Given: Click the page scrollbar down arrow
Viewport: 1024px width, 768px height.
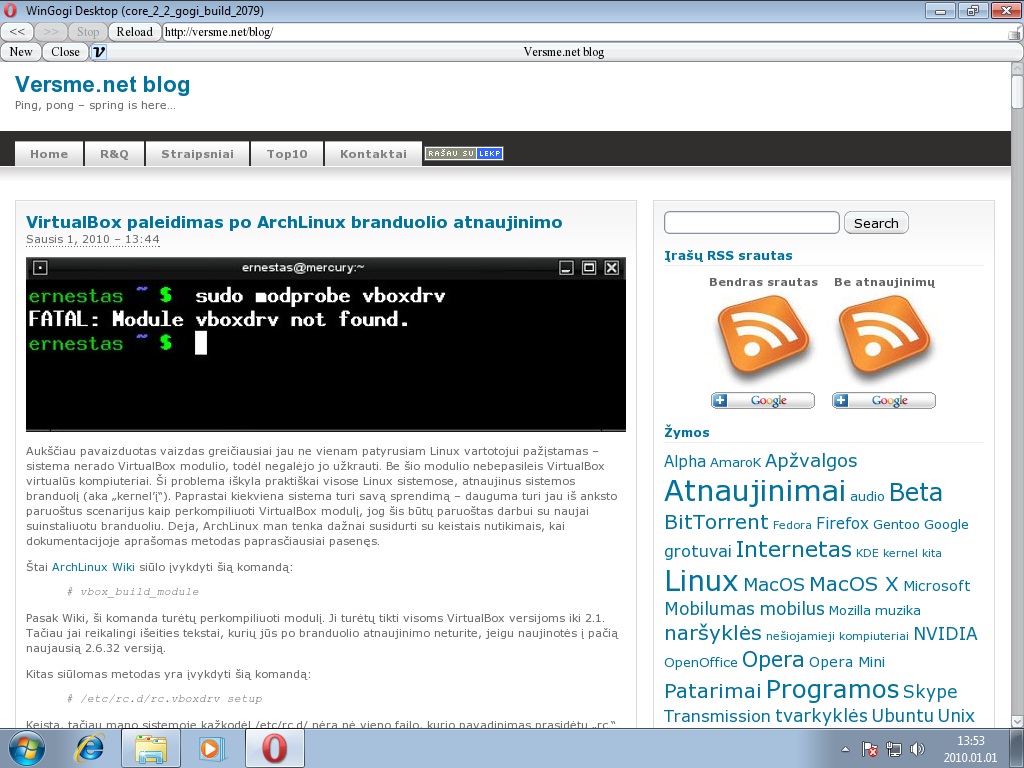Looking at the screenshot, I should tap(1017, 721).
